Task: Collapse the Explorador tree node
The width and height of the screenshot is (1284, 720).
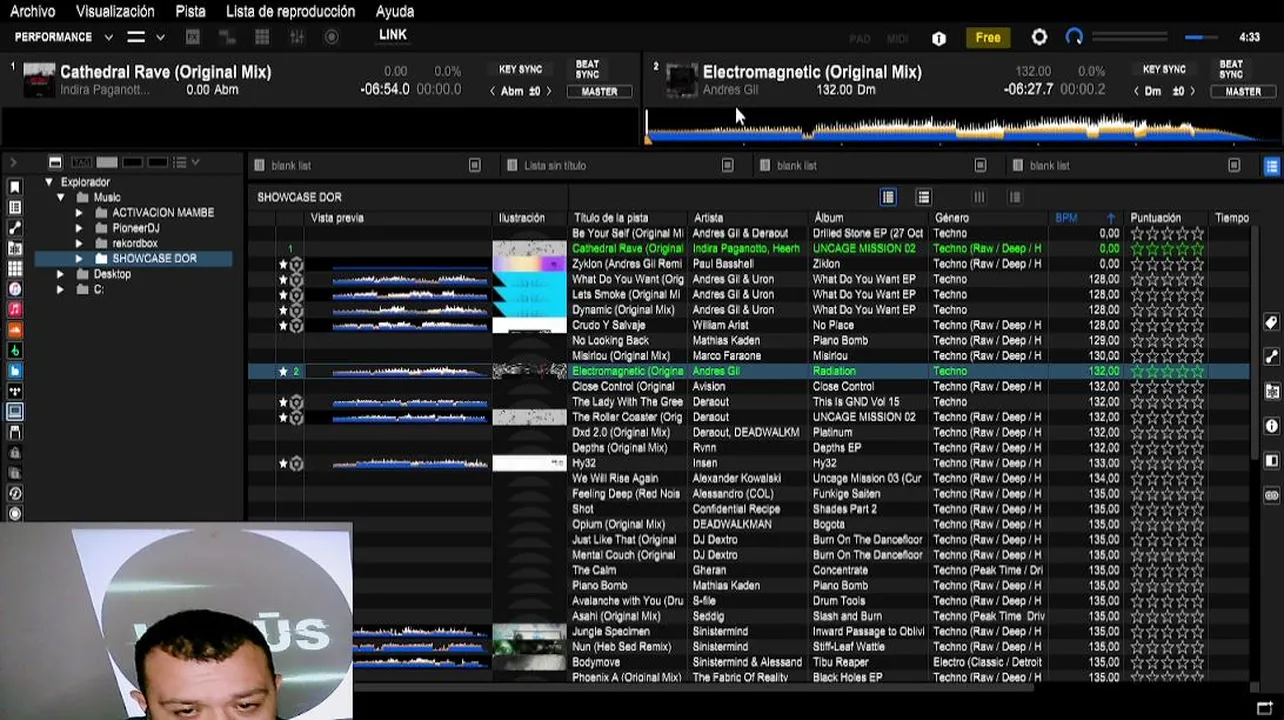Action: click(49, 182)
